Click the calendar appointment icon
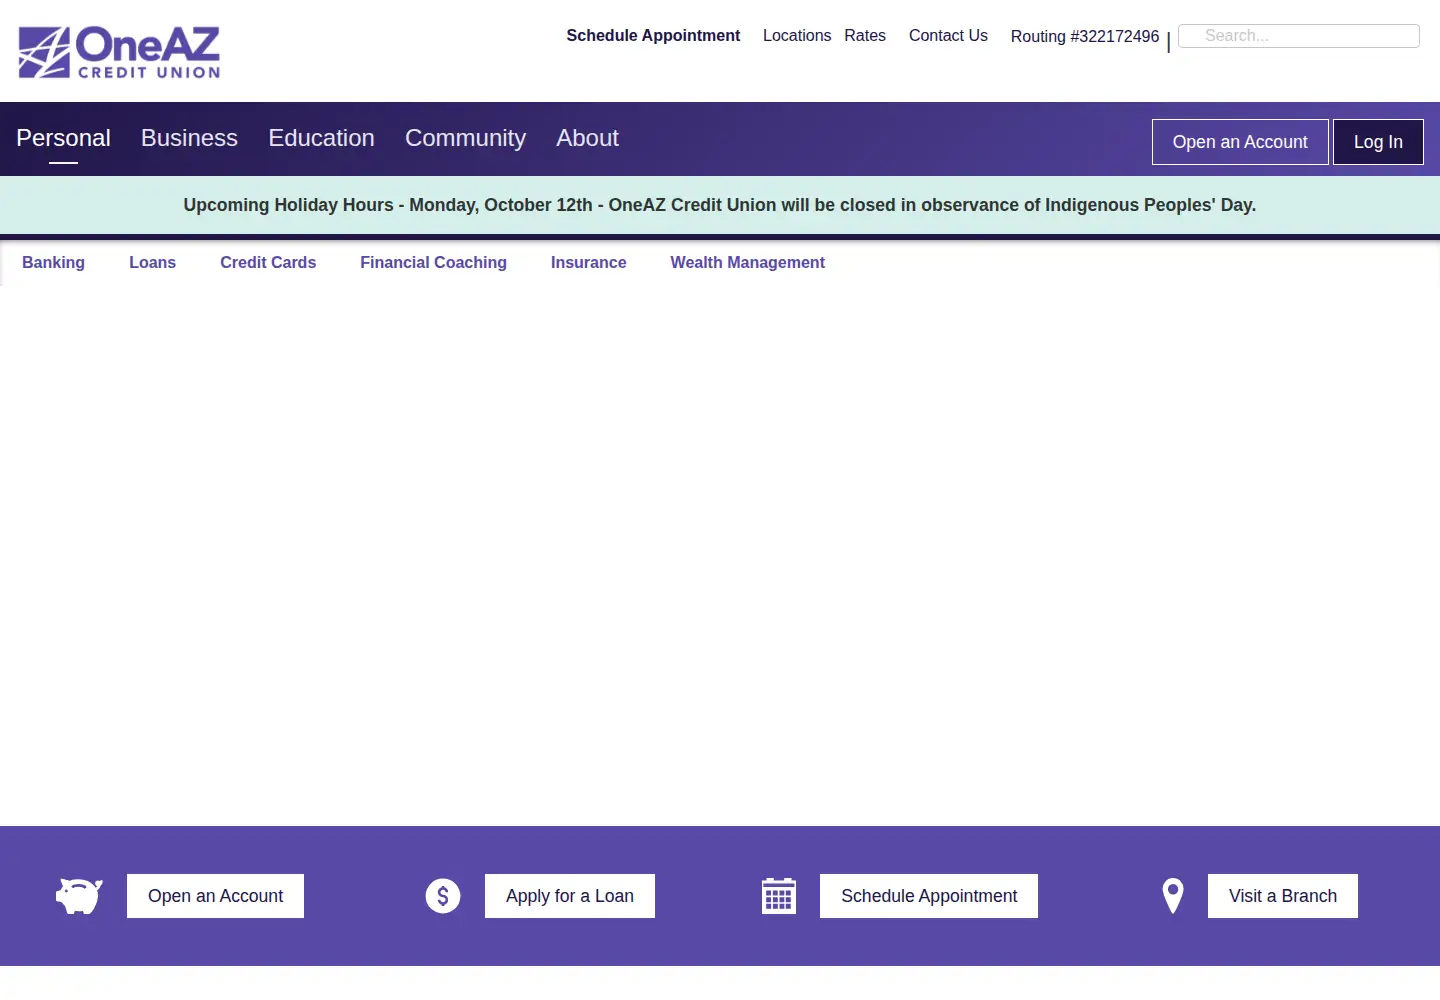The height and width of the screenshot is (1000, 1440). (779, 896)
